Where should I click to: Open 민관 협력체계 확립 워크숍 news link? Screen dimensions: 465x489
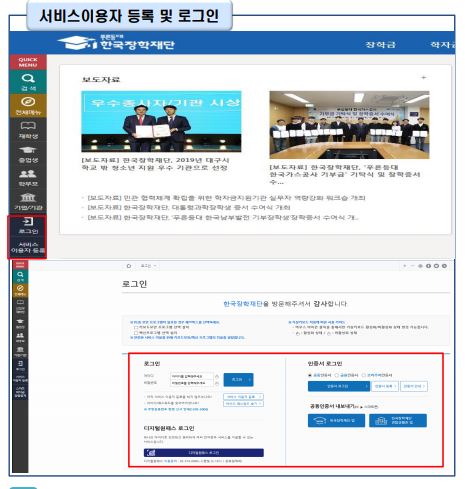coord(226,198)
